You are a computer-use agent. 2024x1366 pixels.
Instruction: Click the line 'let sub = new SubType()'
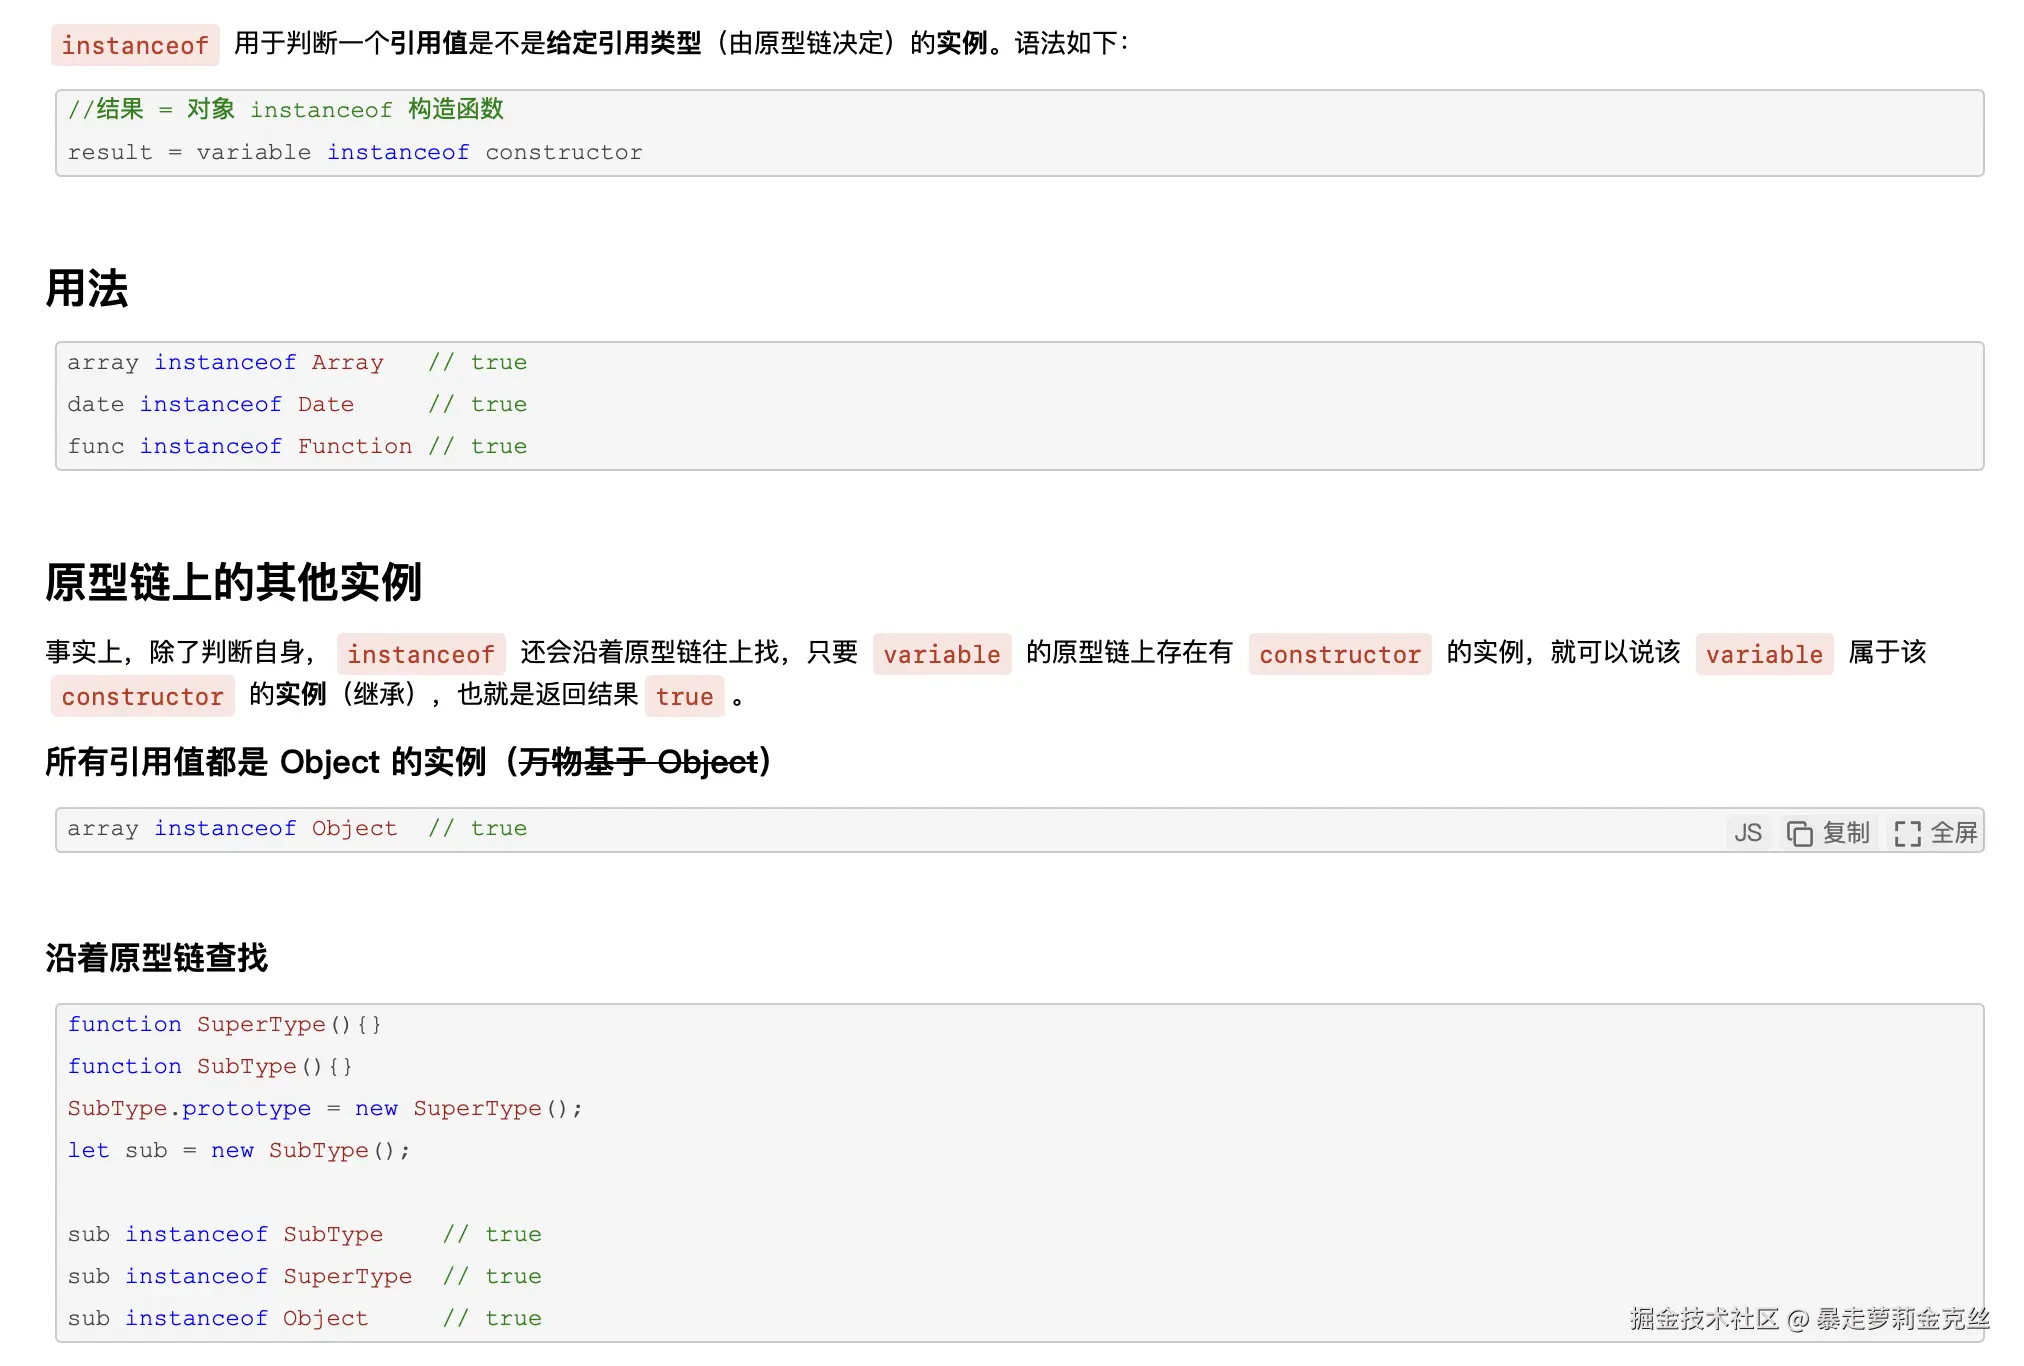238,1151
